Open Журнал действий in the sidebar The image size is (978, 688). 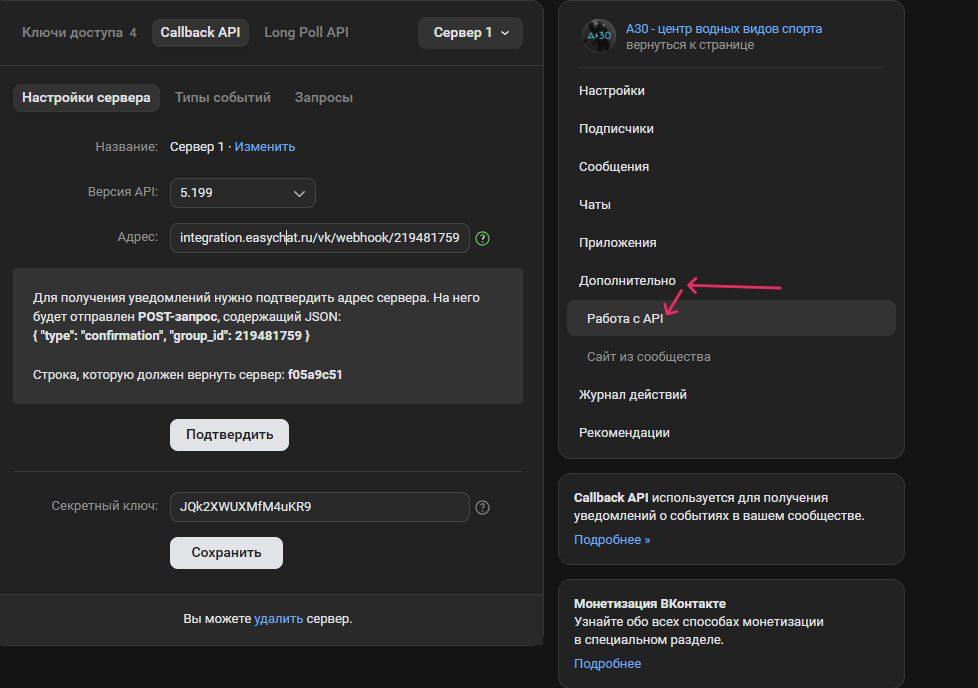pyautogui.click(x=632, y=395)
